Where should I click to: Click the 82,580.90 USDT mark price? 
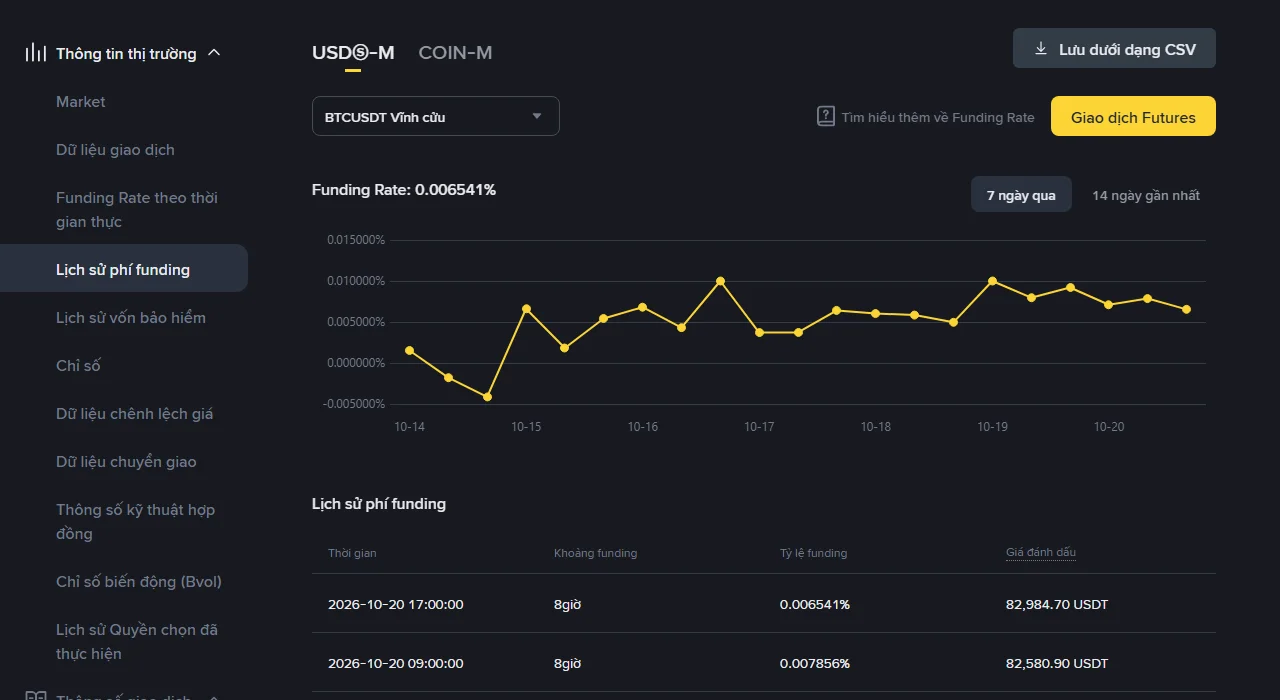[1057, 663]
